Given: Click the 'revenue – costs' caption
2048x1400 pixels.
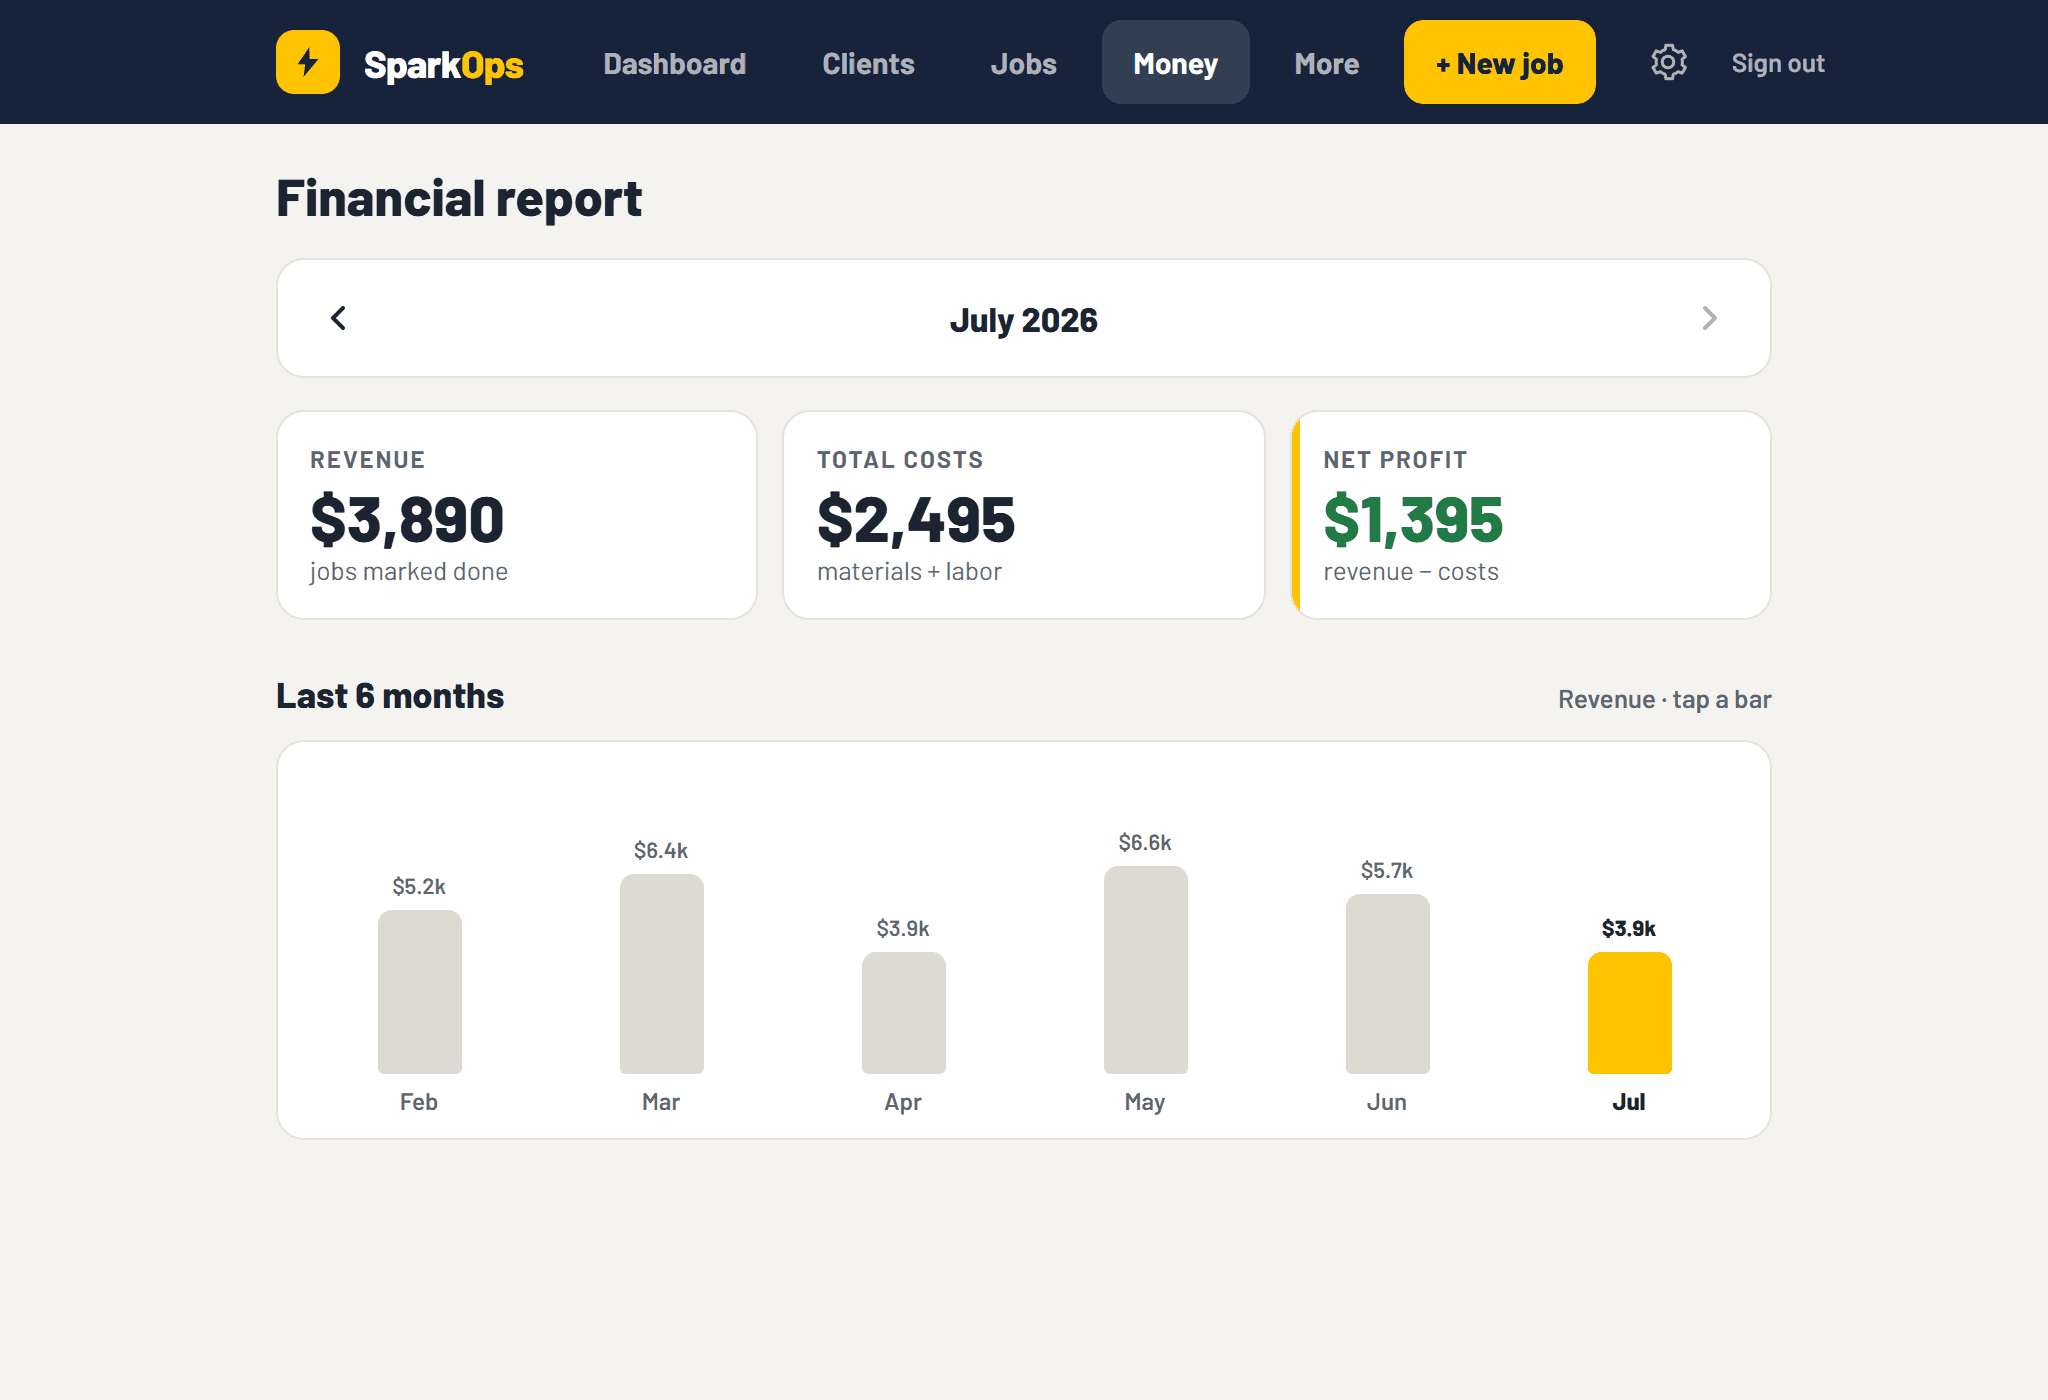Looking at the screenshot, I should (x=1411, y=571).
